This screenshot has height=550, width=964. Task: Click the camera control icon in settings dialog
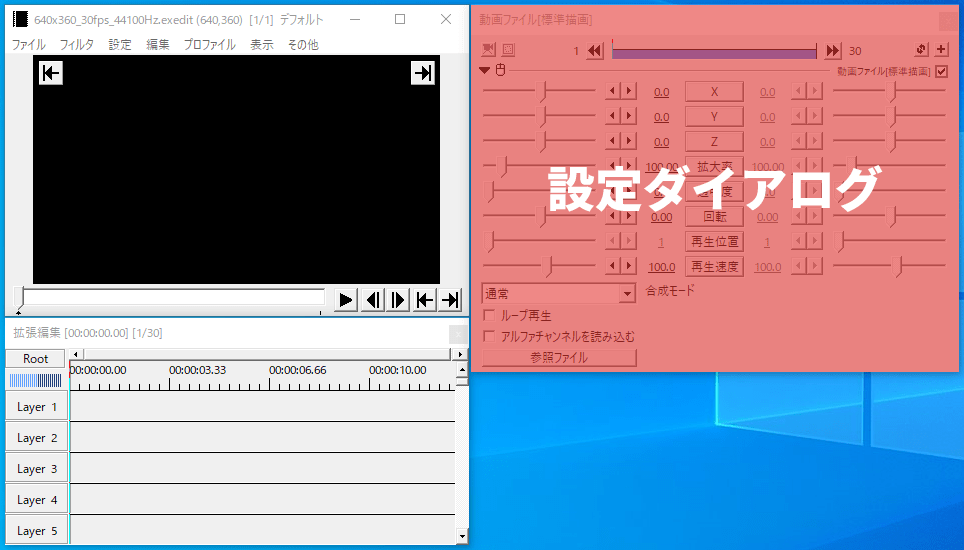[x=489, y=50]
